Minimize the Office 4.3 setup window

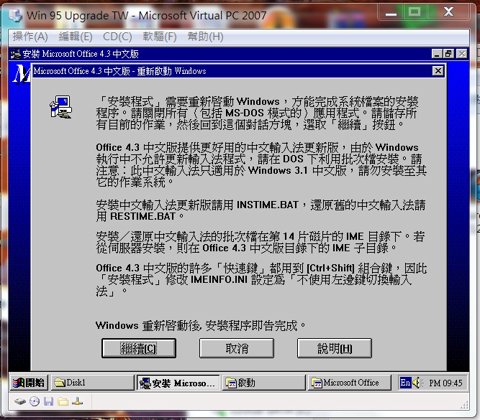point(437,54)
